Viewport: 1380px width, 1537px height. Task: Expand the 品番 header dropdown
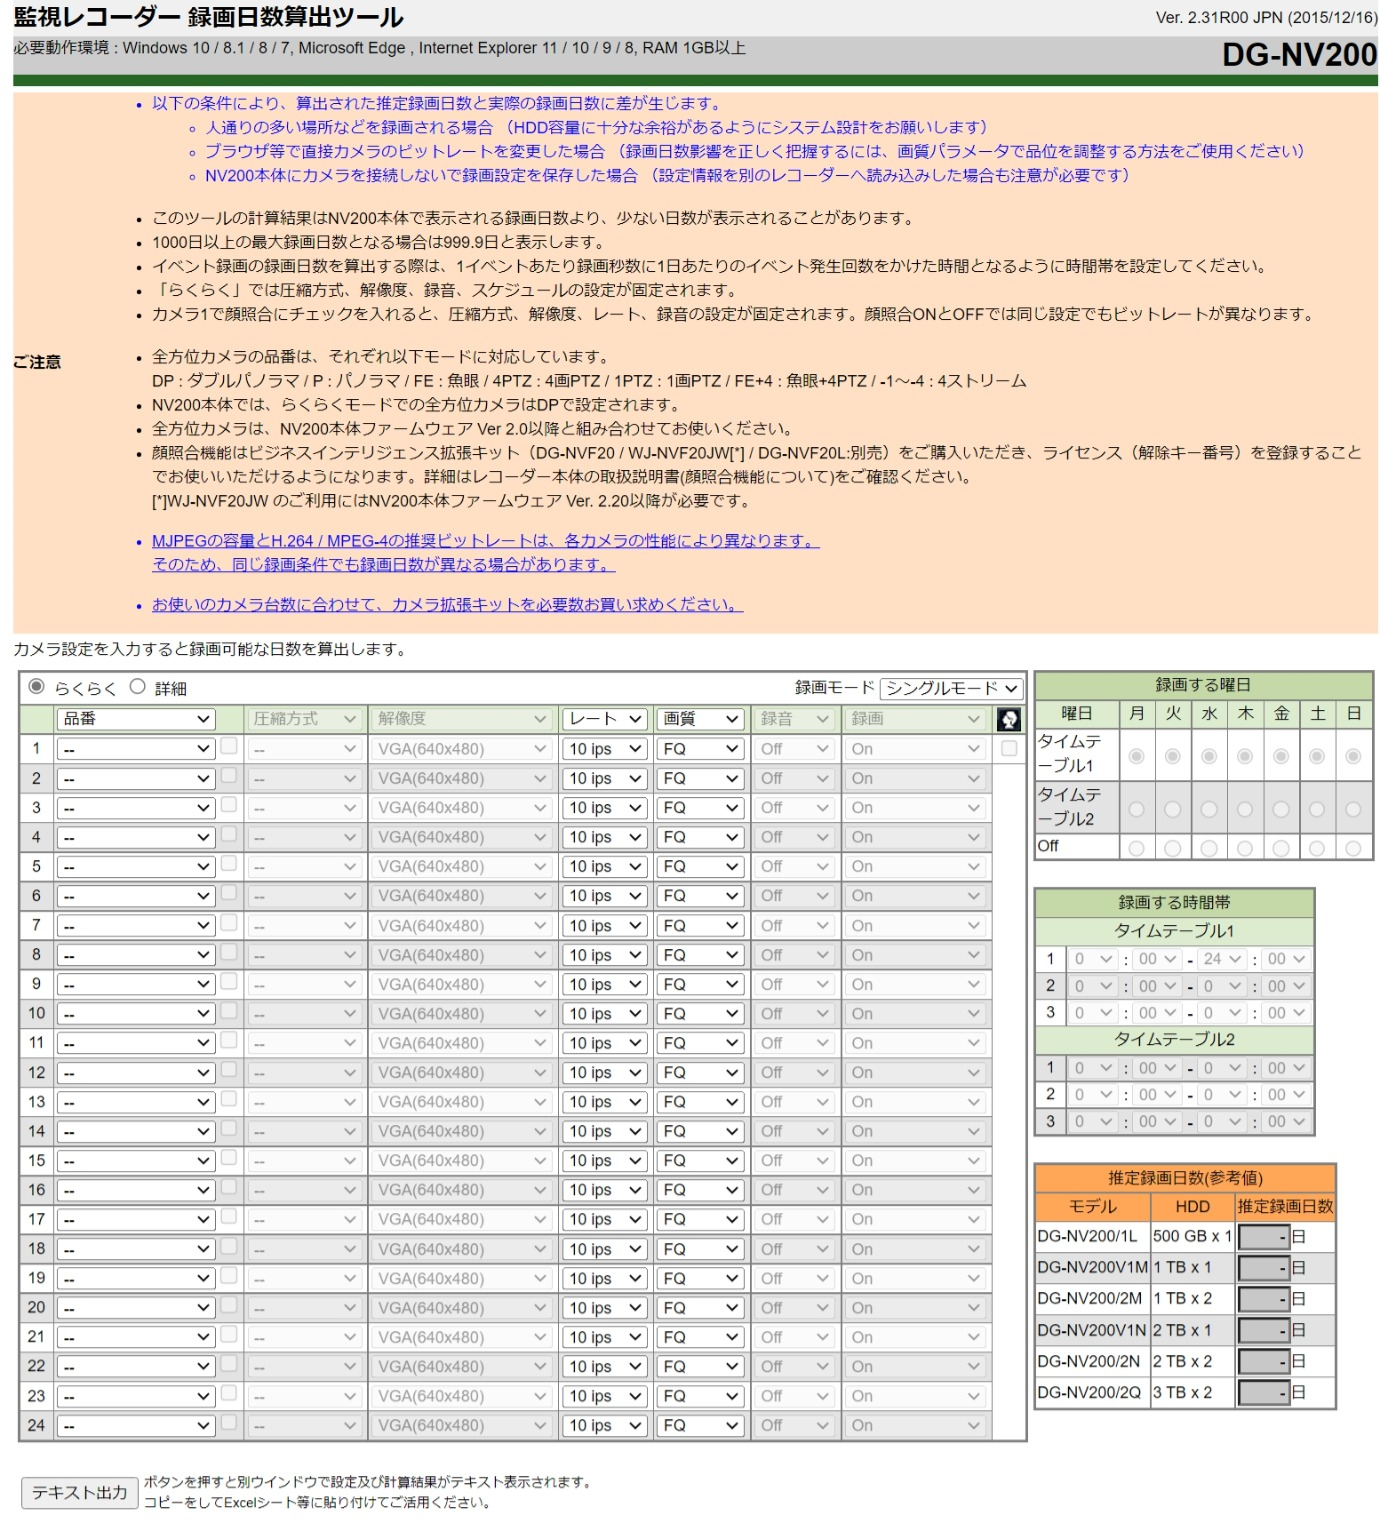click(x=136, y=719)
